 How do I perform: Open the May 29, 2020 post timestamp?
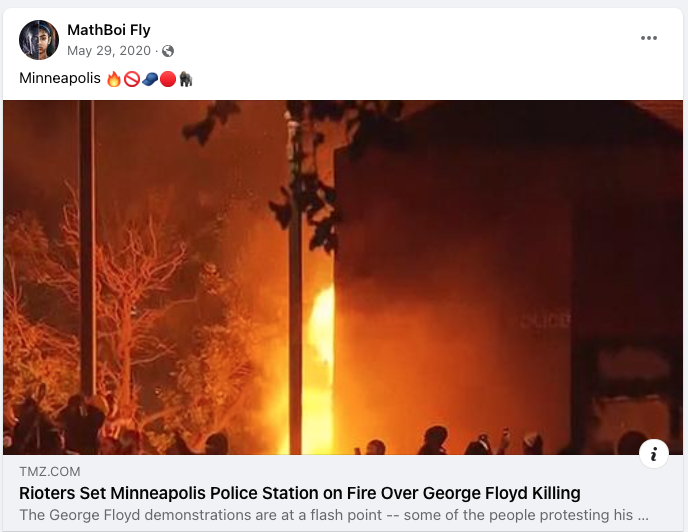tap(109, 51)
